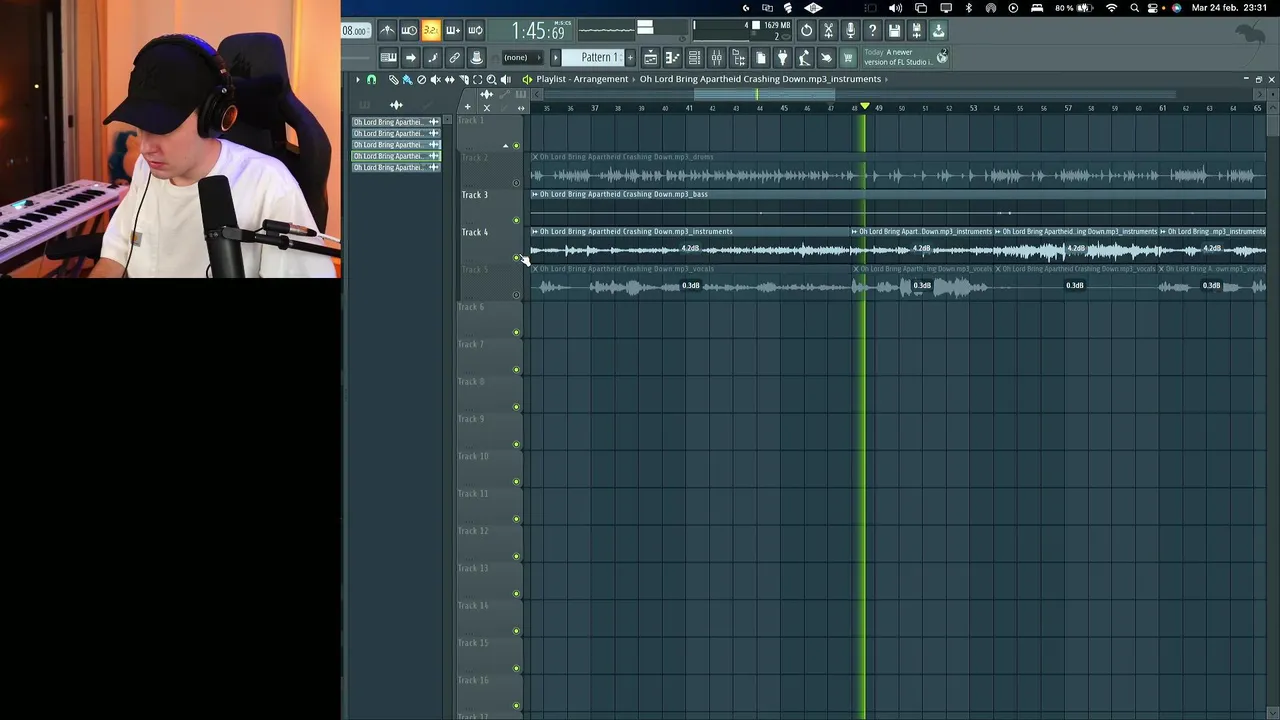
Task: Click the scissors one-click audio tool
Action: pos(828,31)
